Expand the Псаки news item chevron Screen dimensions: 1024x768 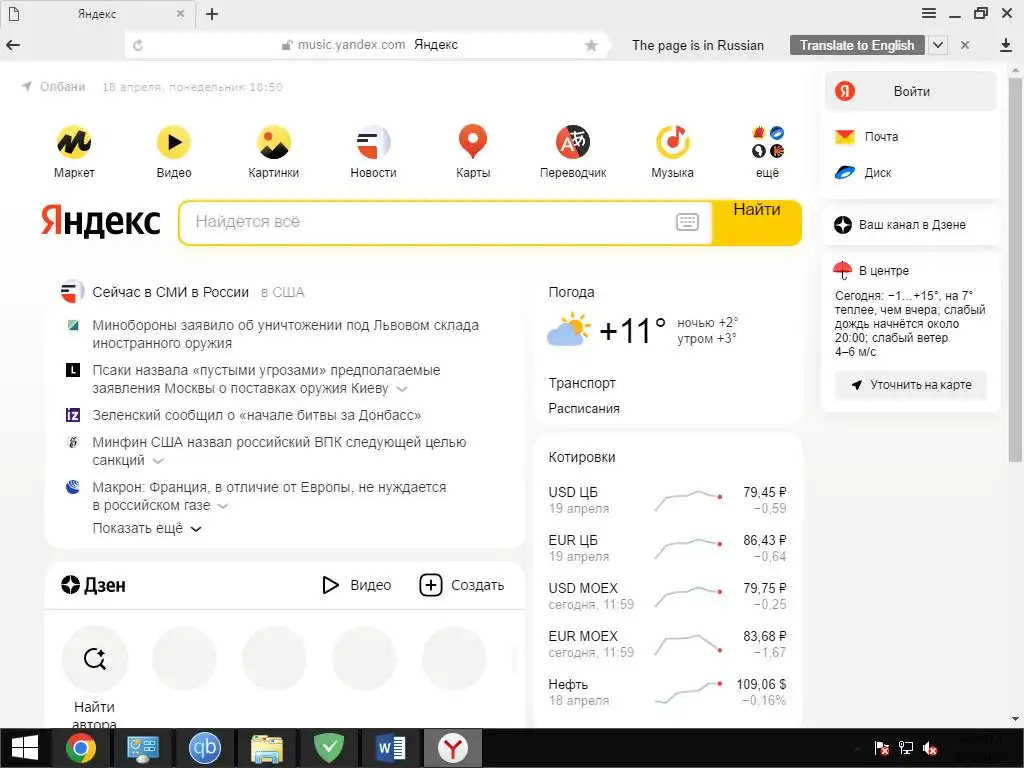coord(402,389)
